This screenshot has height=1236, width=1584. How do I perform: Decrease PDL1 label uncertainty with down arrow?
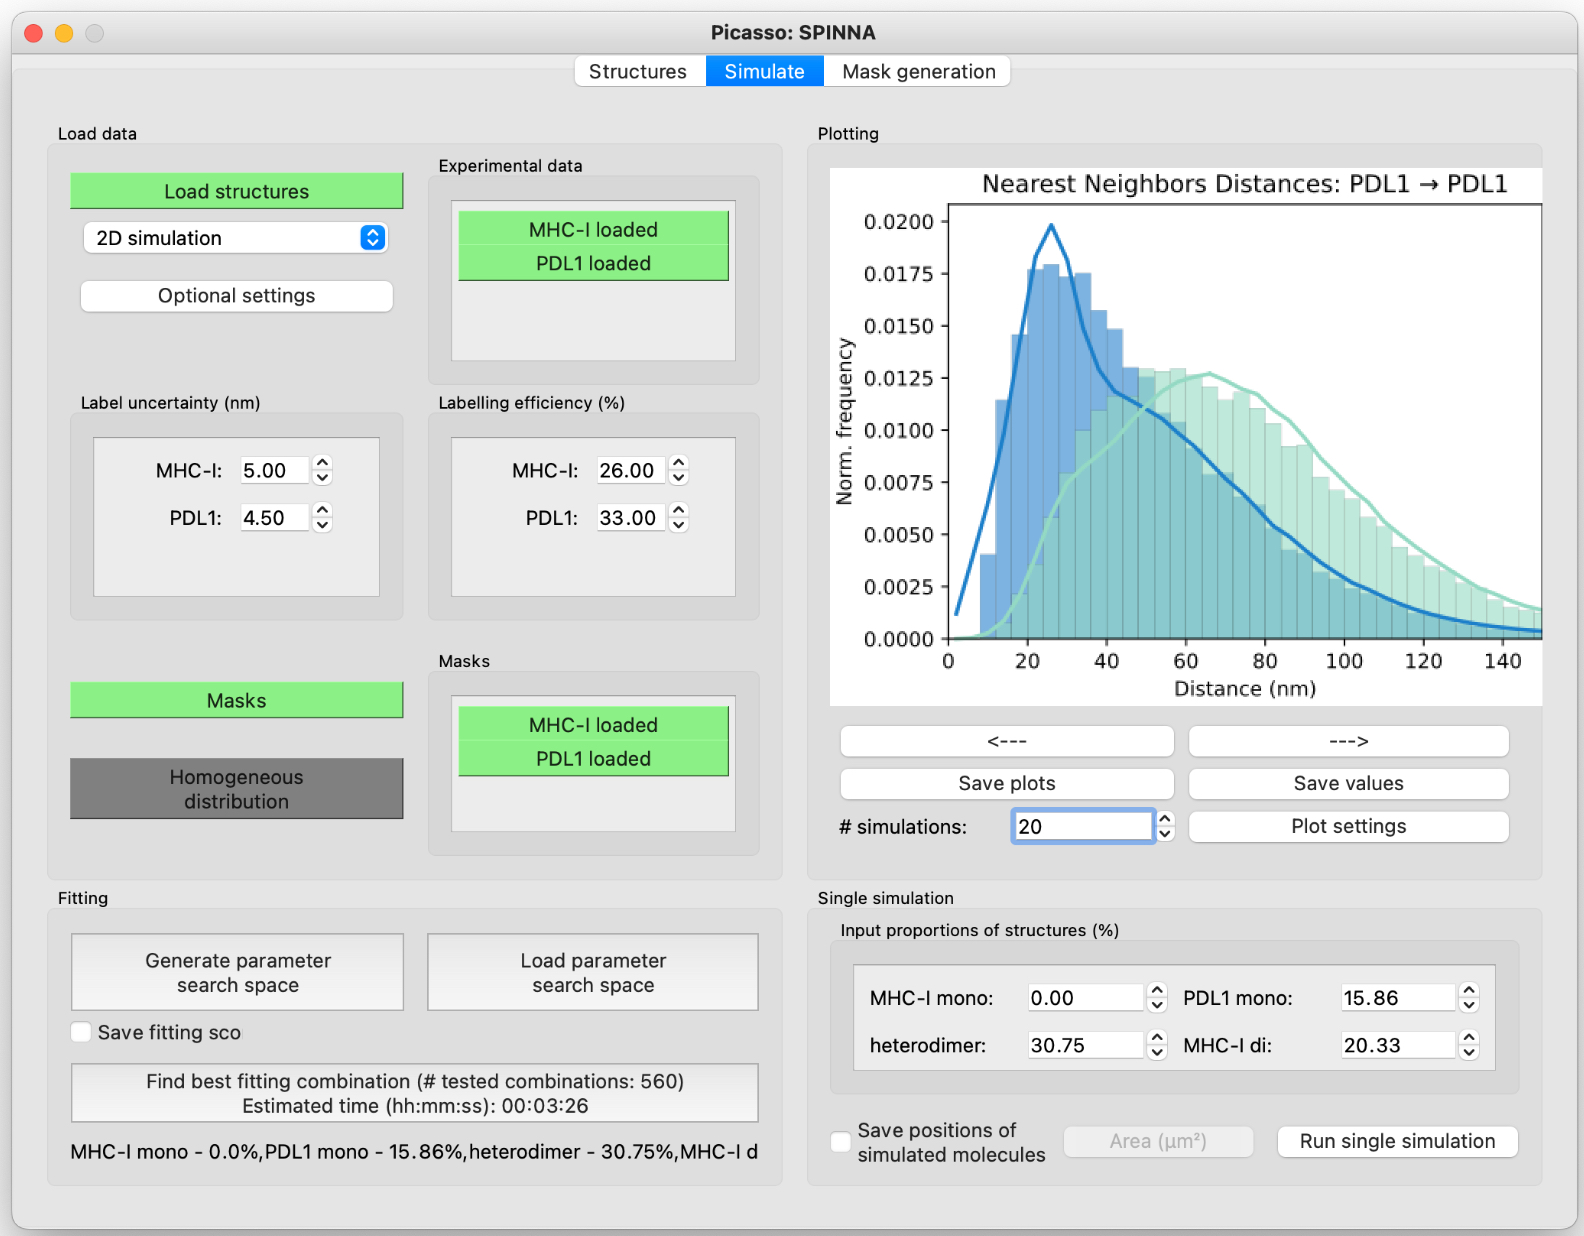[322, 525]
